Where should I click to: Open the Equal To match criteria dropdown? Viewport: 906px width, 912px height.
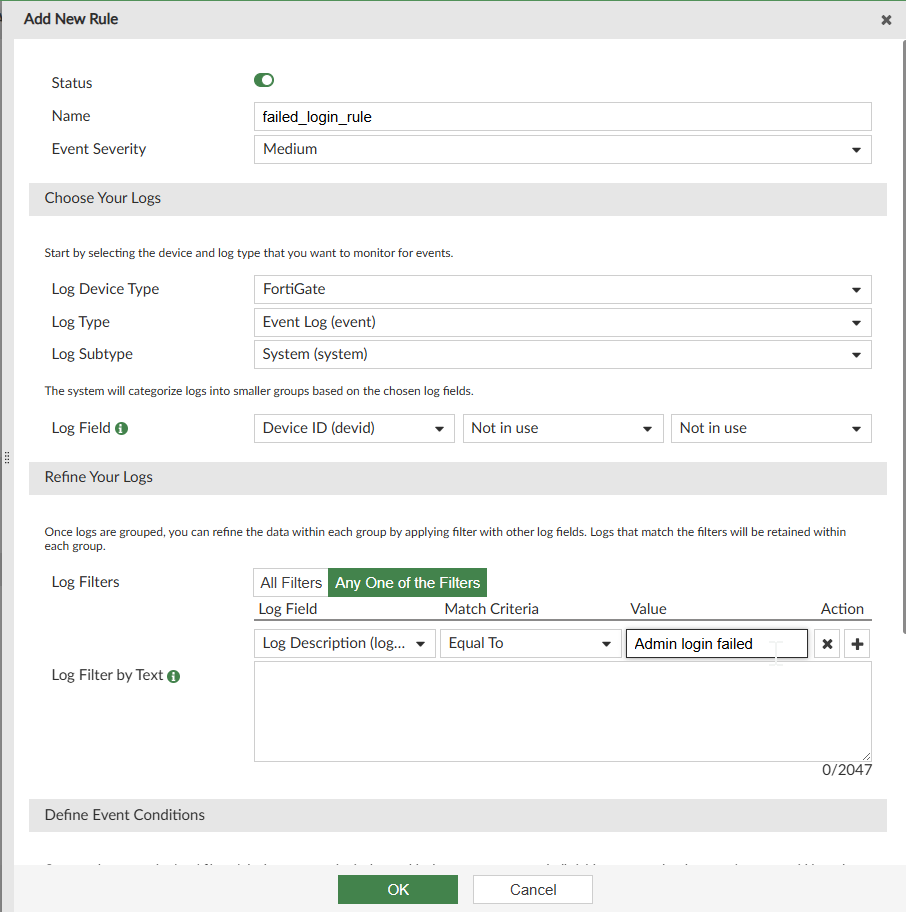530,643
